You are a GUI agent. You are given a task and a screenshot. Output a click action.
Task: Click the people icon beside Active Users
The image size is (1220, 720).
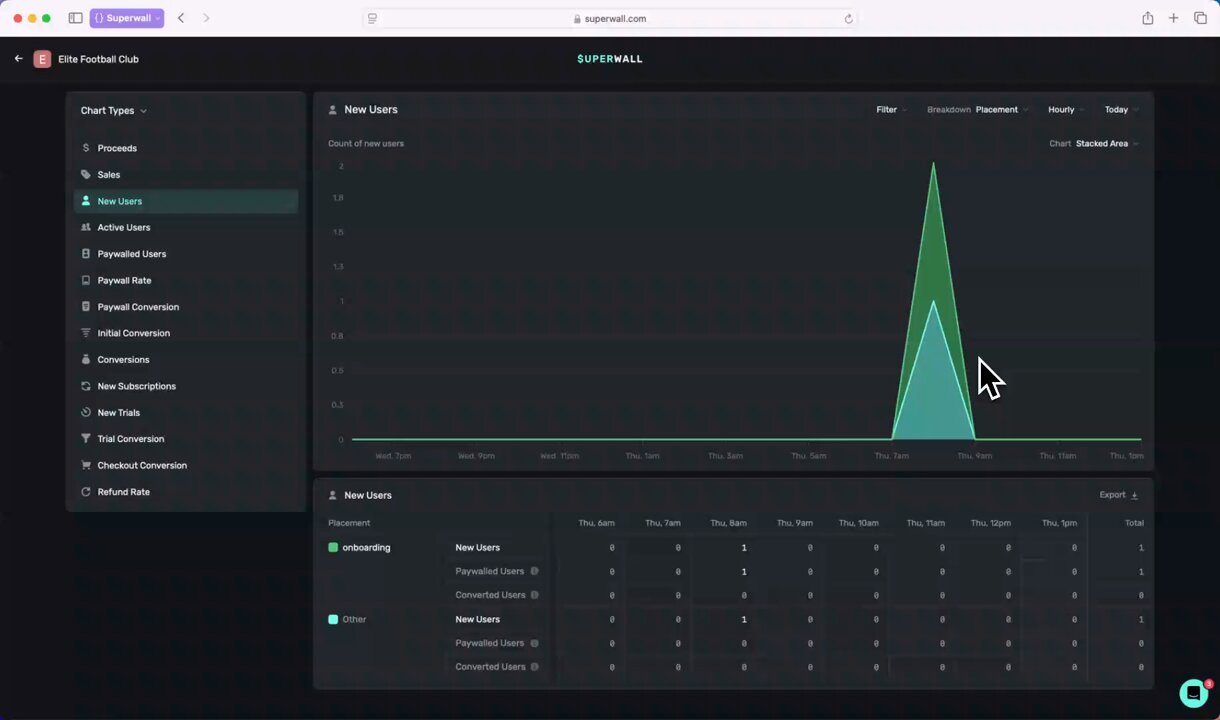pos(86,228)
